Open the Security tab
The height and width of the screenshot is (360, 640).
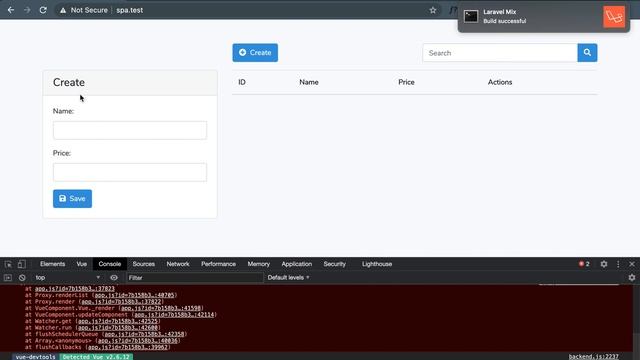coord(335,264)
